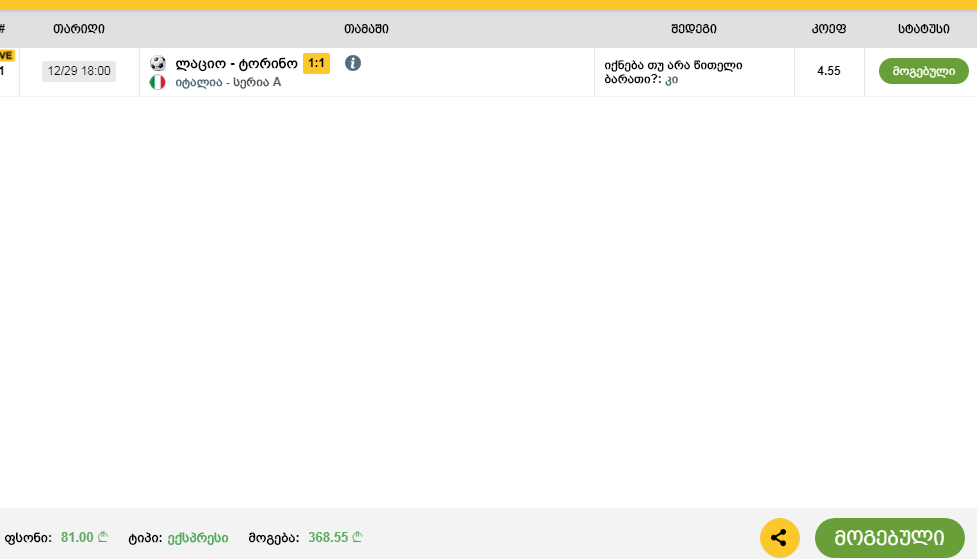Click the large green მოგებული button at bottom
Viewport: 977px width, 559px height.
pyautogui.click(x=890, y=538)
